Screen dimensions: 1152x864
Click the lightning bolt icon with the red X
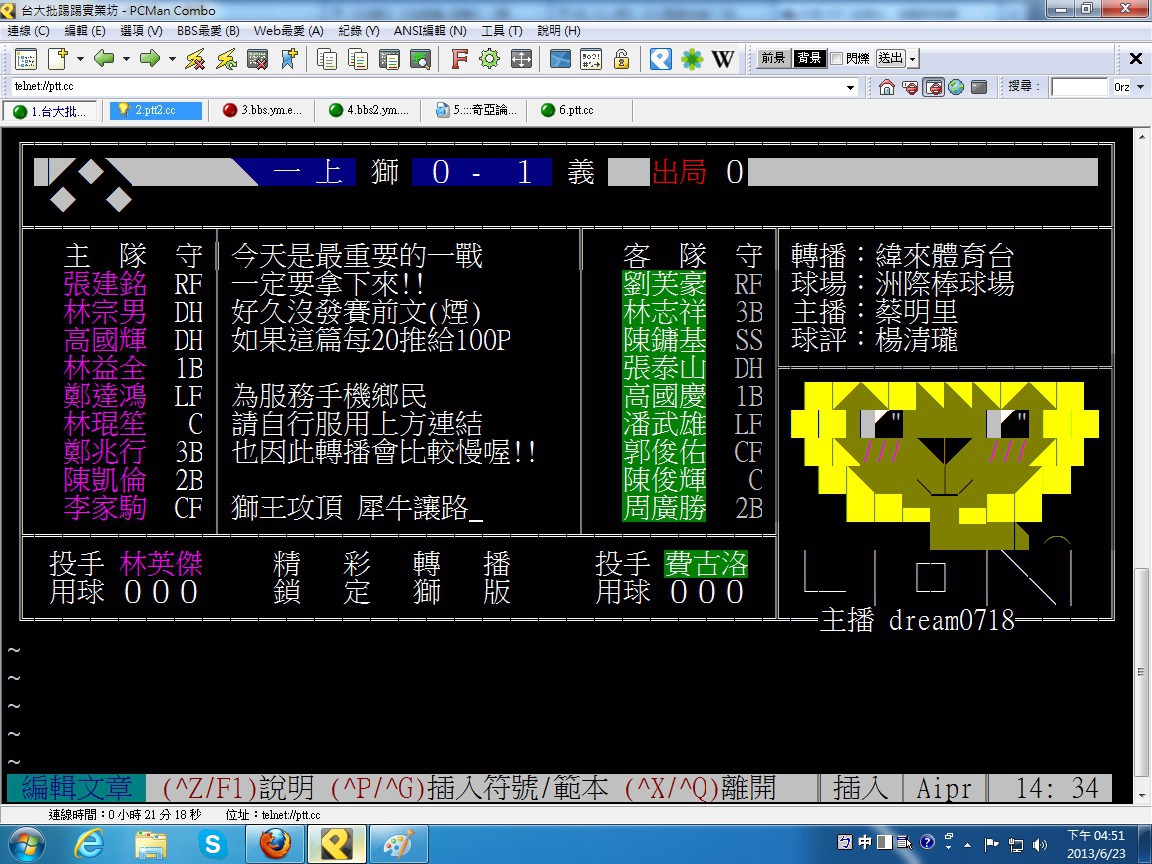click(x=195, y=59)
